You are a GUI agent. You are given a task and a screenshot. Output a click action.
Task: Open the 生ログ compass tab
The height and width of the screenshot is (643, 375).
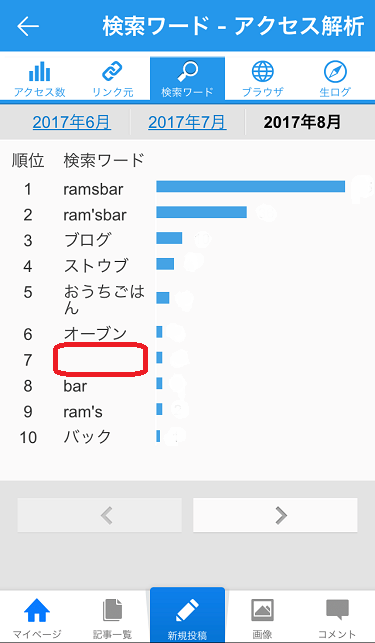point(335,79)
